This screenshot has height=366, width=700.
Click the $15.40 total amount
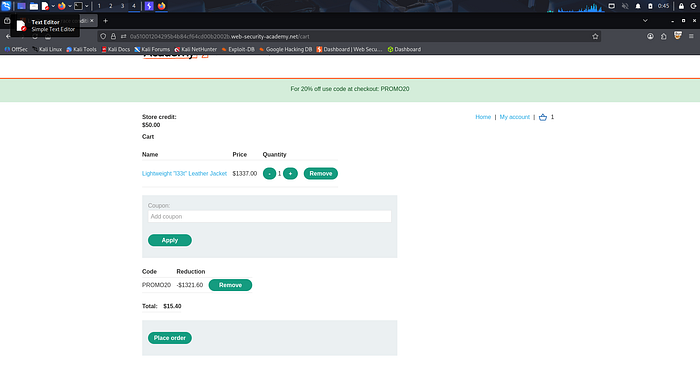pyautogui.click(x=172, y=306)
